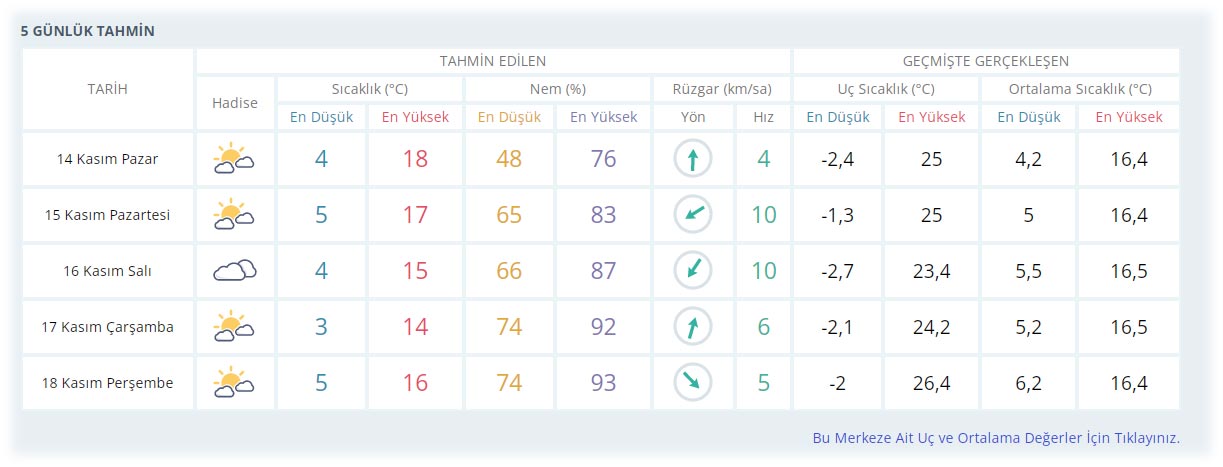Click wind direction arrow for 16 Kasım Salı
Image resolution: width=1223 pixels, height=467 pixels.
(x=692, y=271)
